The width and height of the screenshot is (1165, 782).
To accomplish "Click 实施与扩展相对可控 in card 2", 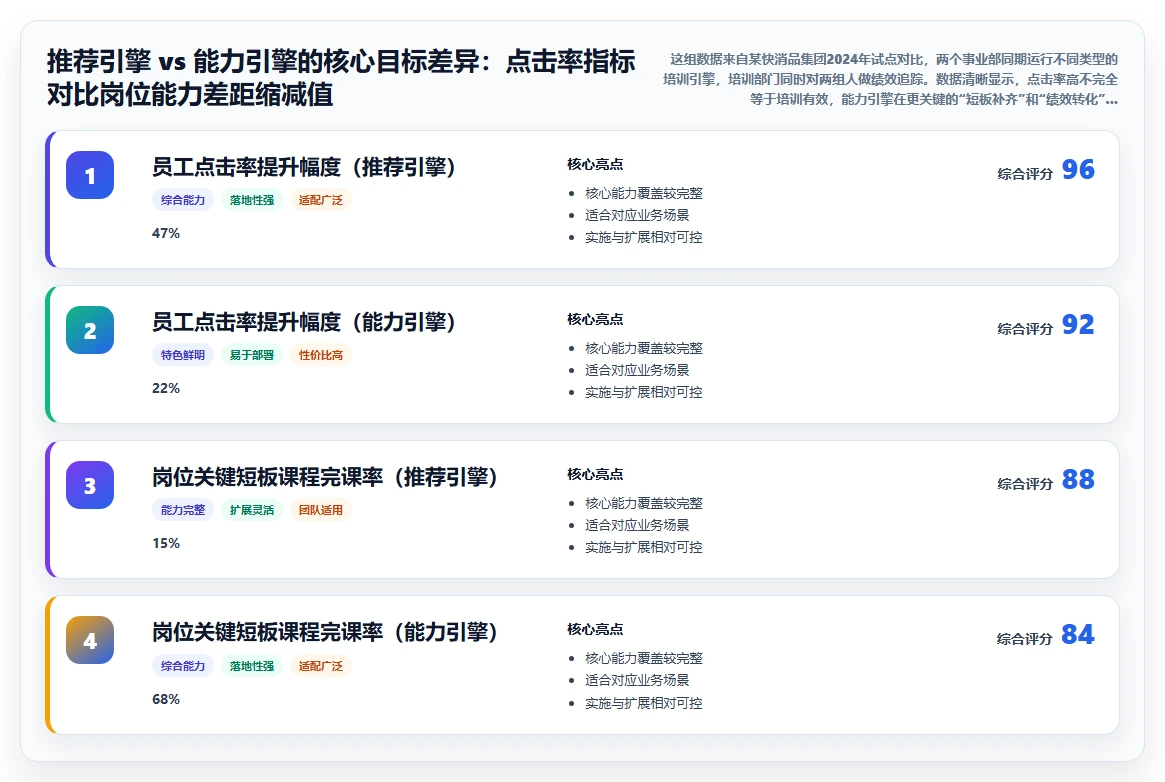I will coord(643,392).
